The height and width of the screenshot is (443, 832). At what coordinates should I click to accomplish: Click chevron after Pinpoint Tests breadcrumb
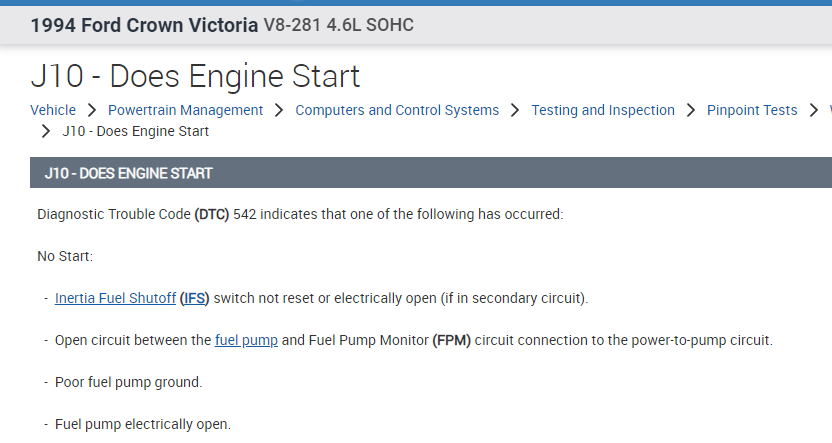[813, 110]
